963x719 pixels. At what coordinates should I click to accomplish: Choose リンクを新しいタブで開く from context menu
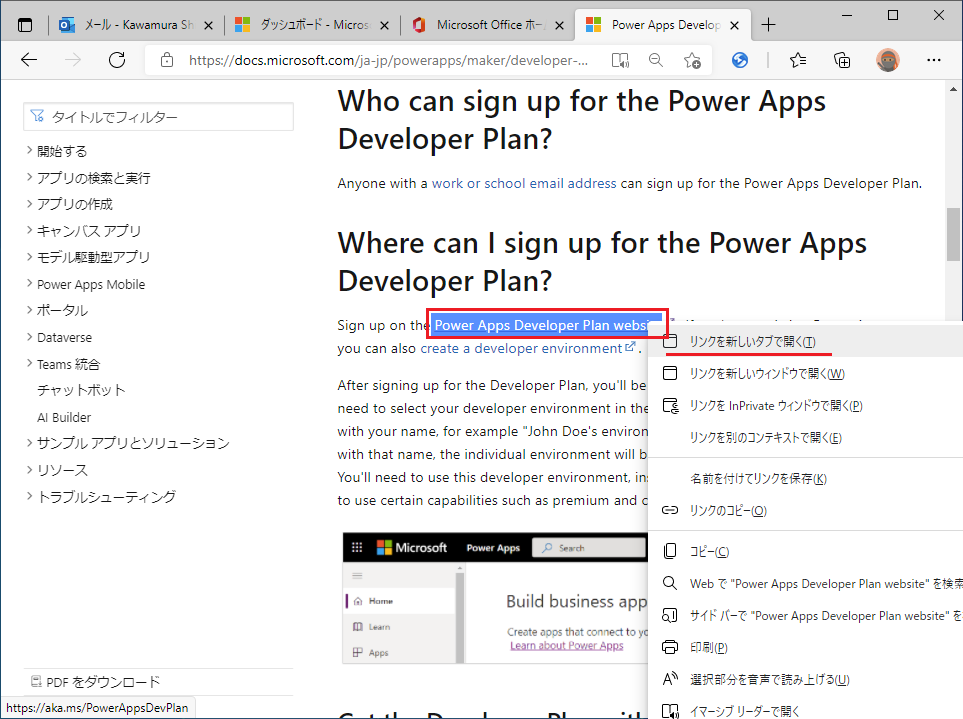coord(805,341)
